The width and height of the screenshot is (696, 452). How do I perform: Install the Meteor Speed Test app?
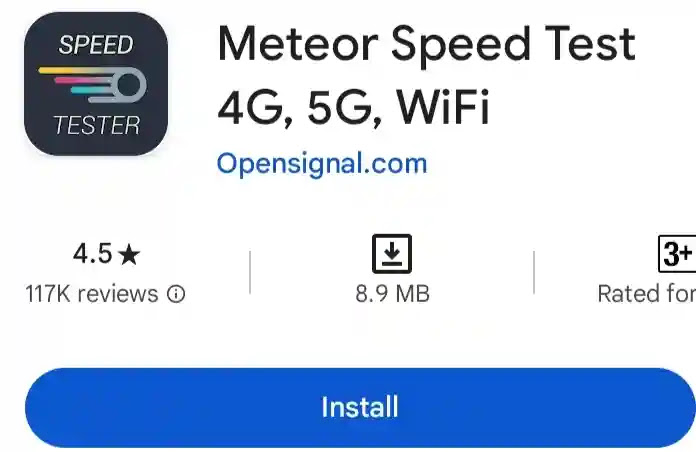(360, 407)
